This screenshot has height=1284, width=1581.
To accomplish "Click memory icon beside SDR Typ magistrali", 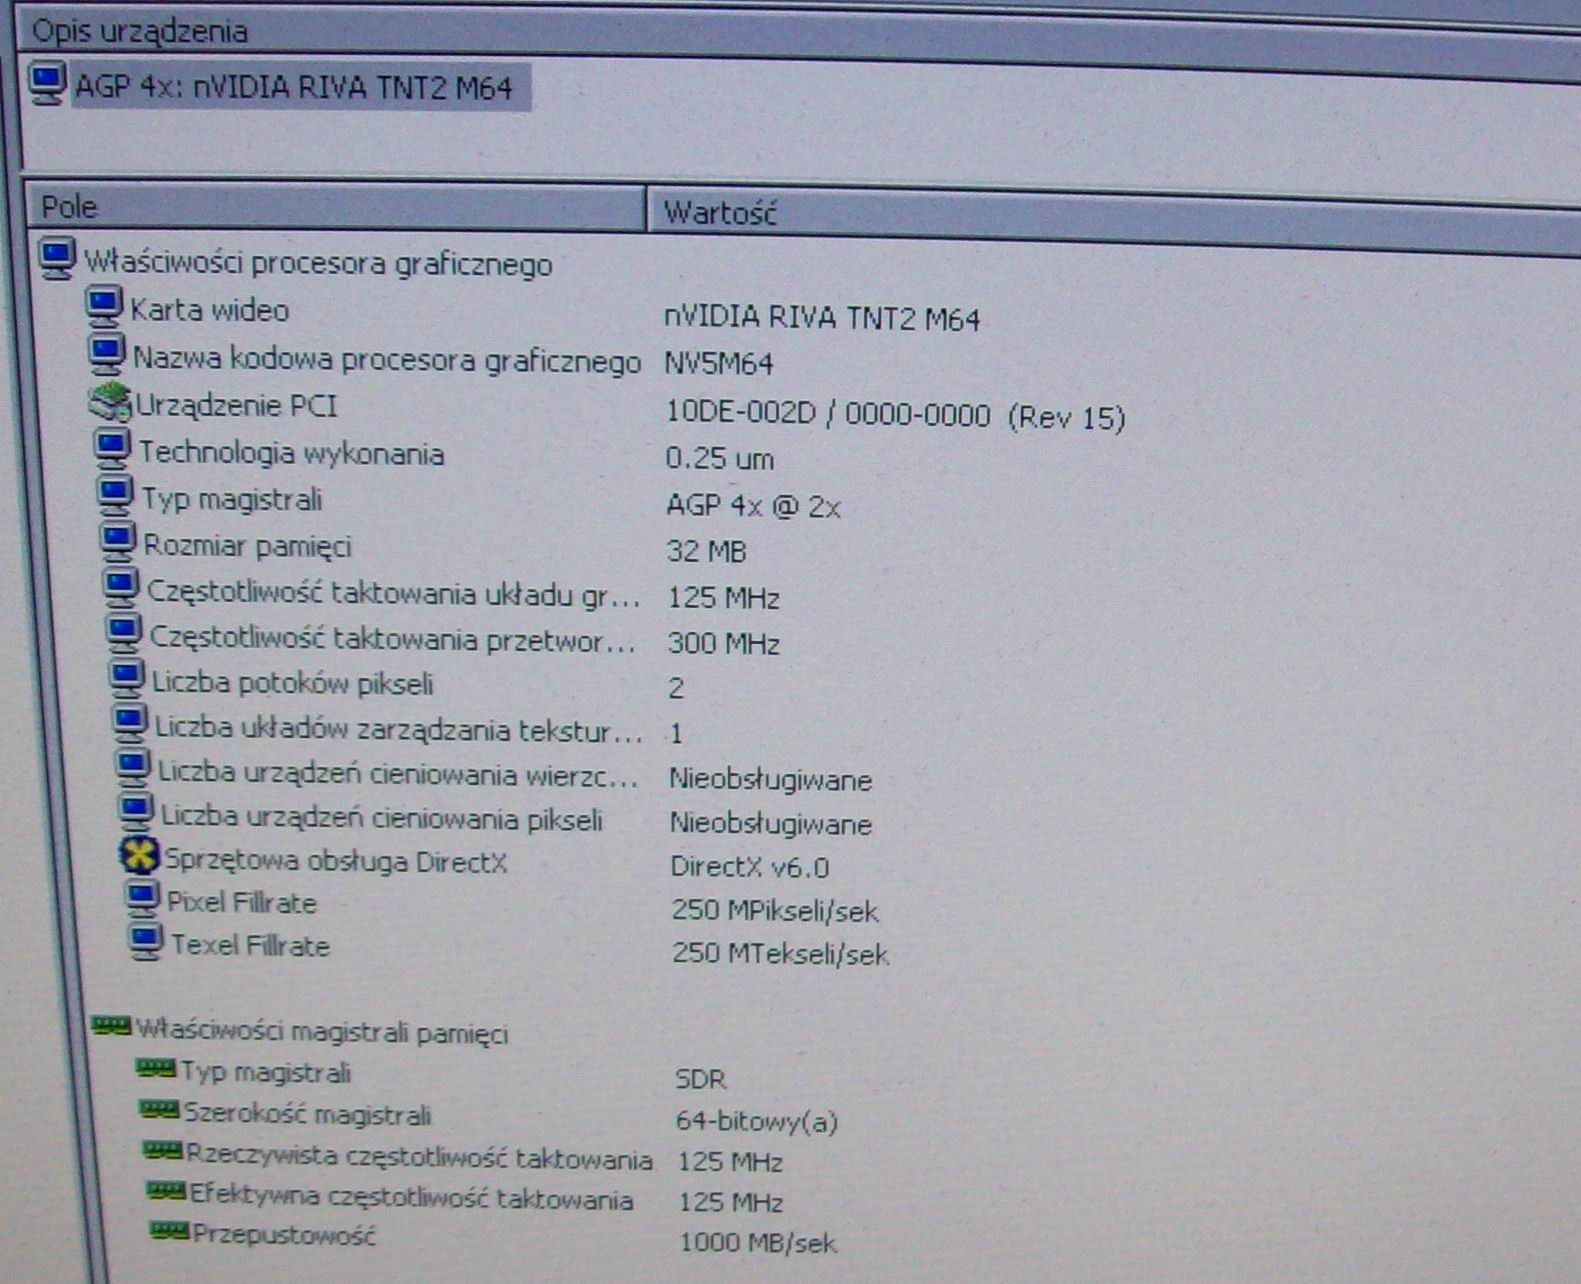I will [x=155, y=1069].
